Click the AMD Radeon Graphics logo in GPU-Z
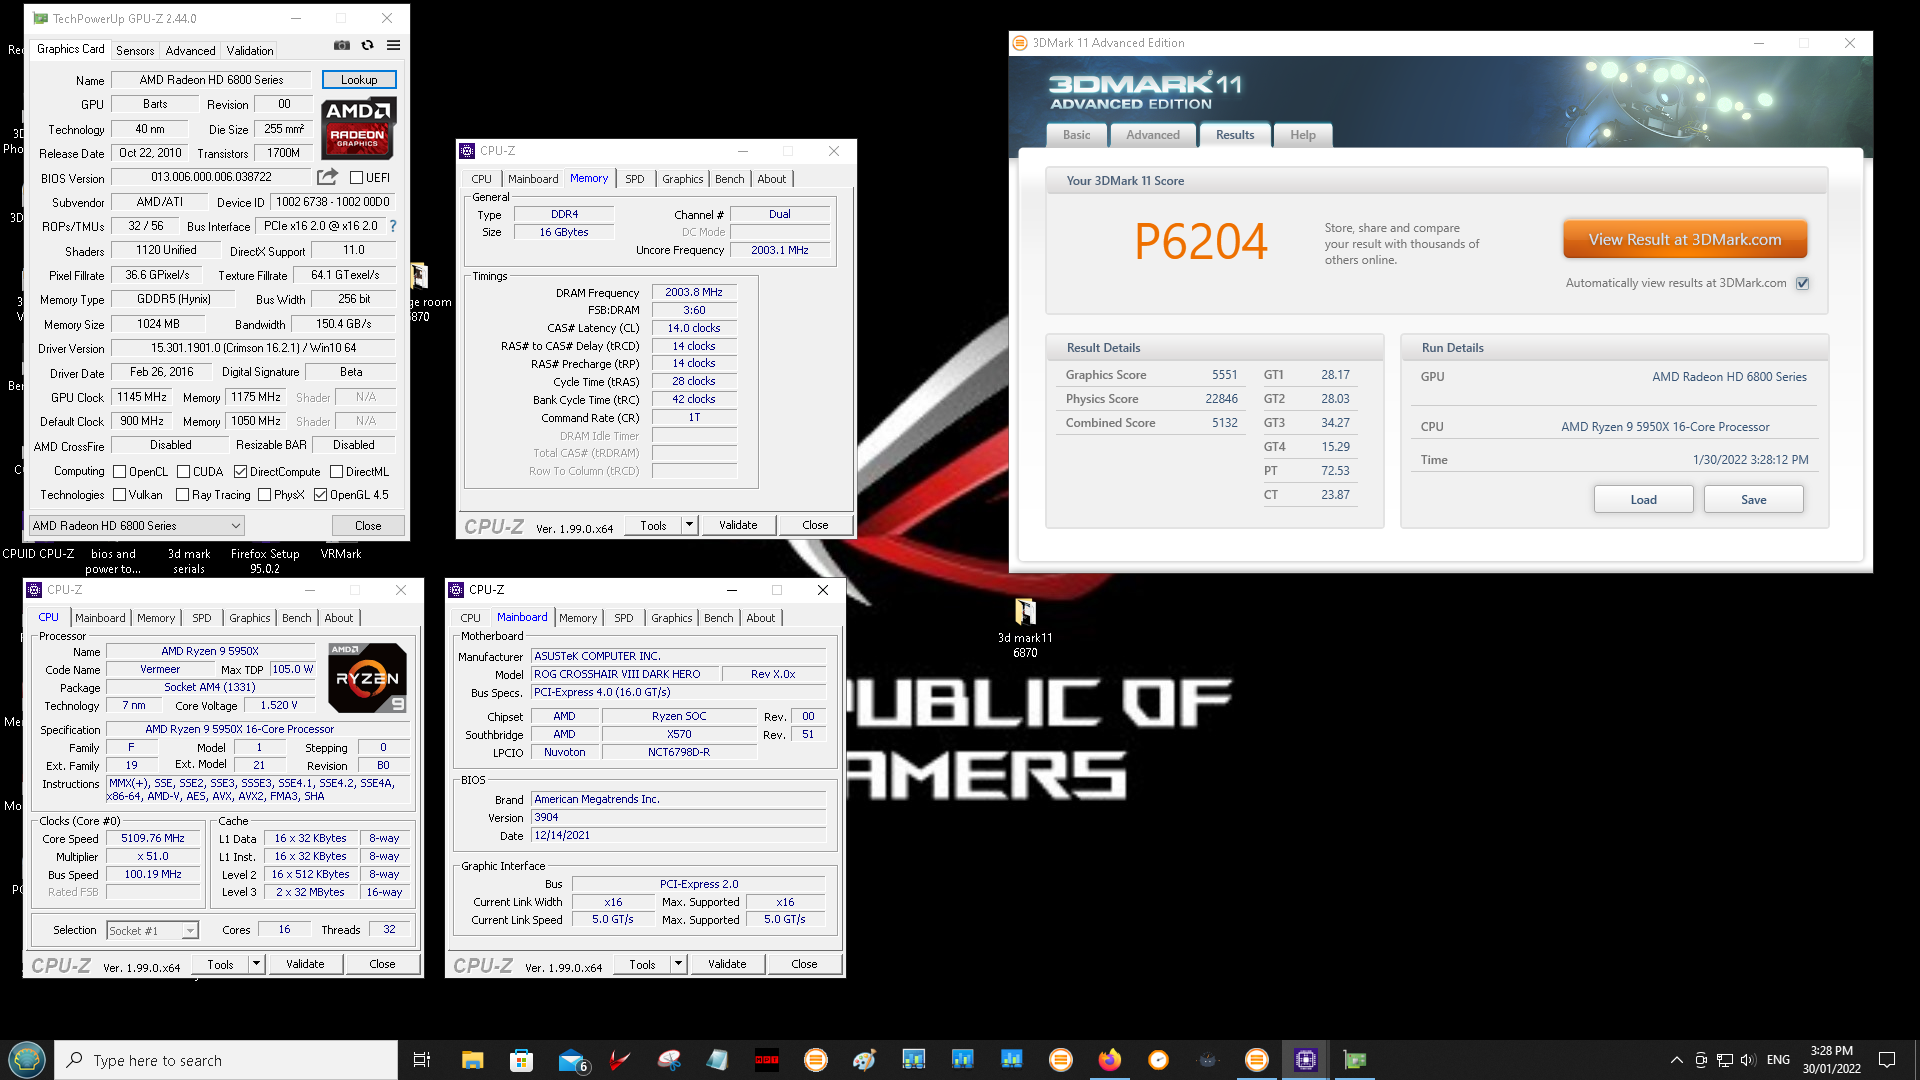This screenshot has width=1920, height=1080. [x=359, y=128]
